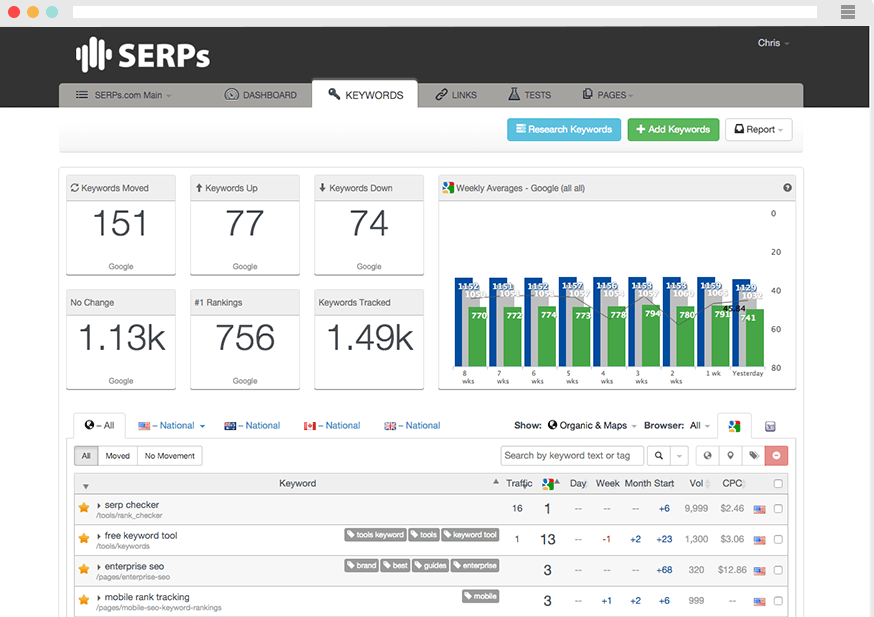Open the Links tab
The image size is (874, 617).
pyautogui.click(x=456, y=95)
